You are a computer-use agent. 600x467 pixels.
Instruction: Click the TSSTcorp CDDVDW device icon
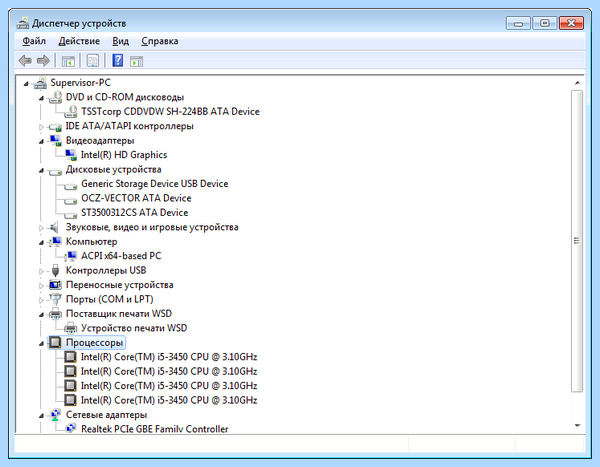[71, 111]
